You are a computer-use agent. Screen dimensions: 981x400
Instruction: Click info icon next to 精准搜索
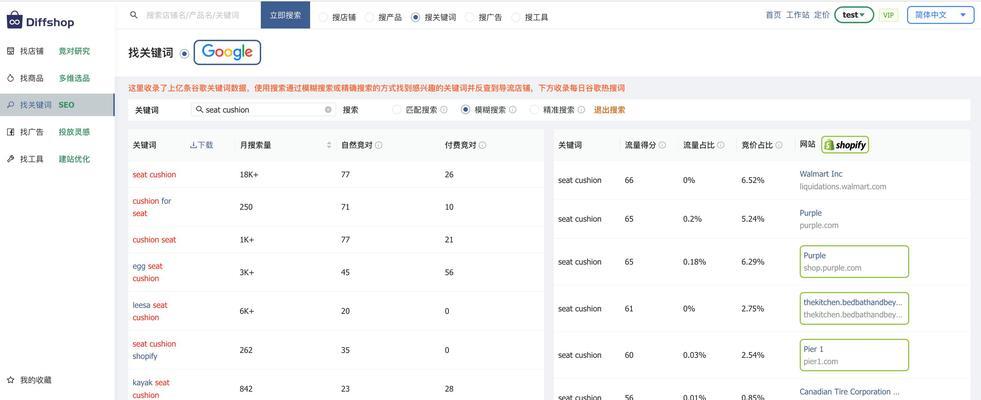click(x=581, y=110)
